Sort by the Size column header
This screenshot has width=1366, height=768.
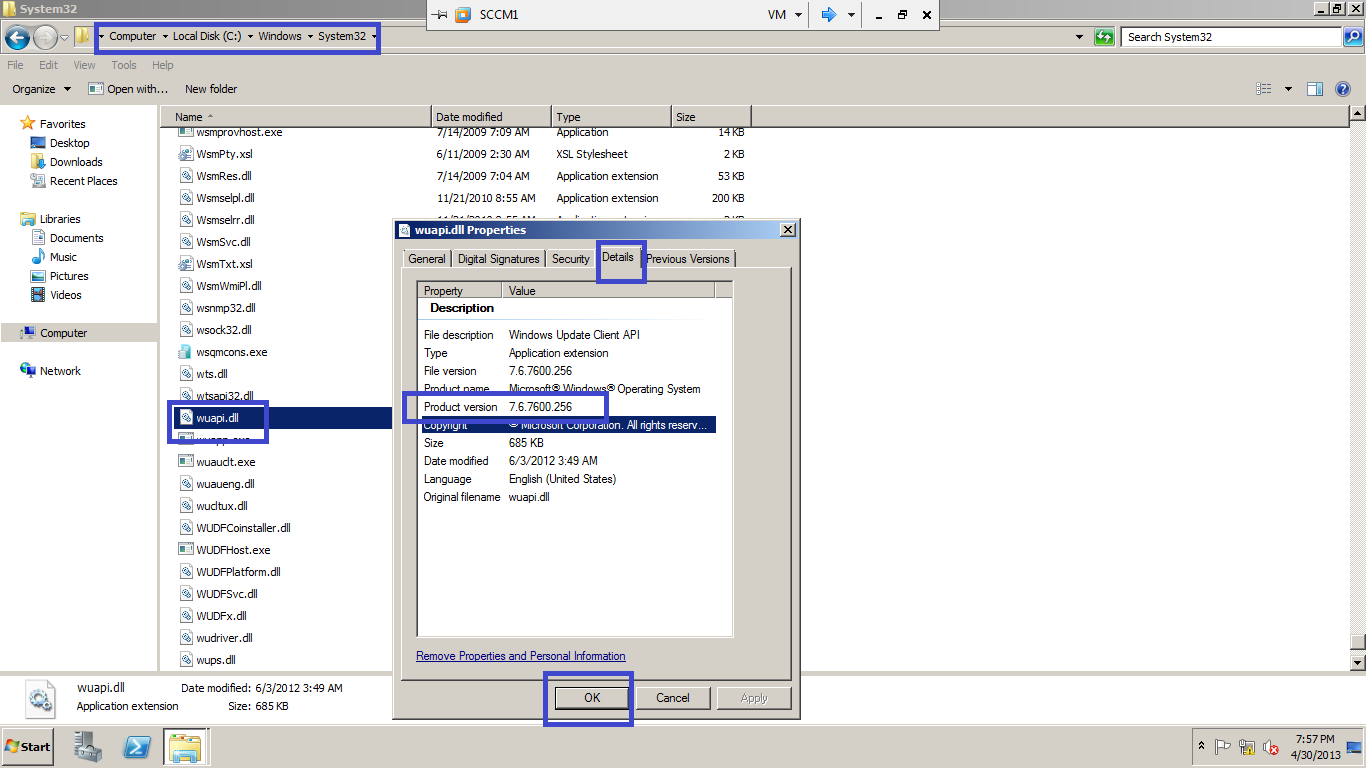pyautogui.click(x=711, y=117)
